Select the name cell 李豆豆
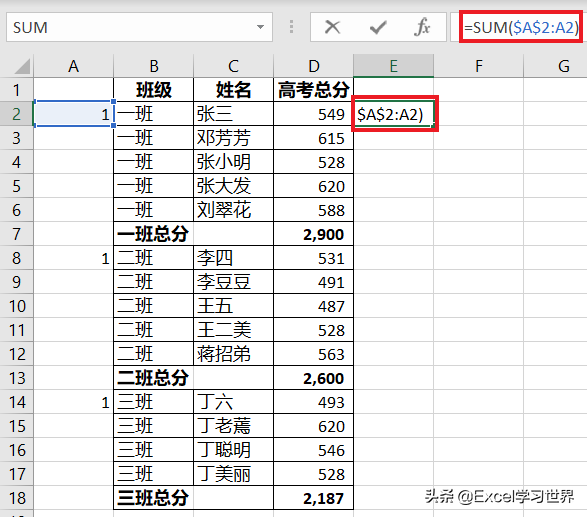This screenshot has width=587, height=517. (x=233, y=282)
